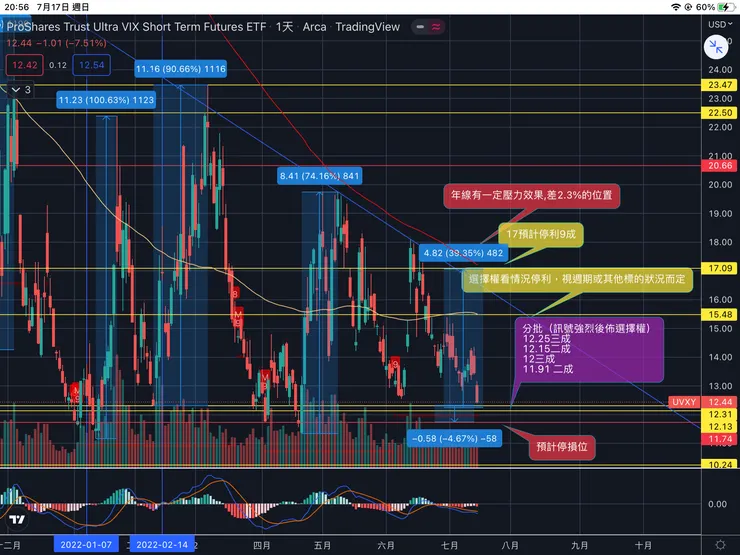The width and height of the screenshot is (740, 555).
Task: Open chart settings gear icon
Action: [x=720, y=545]
